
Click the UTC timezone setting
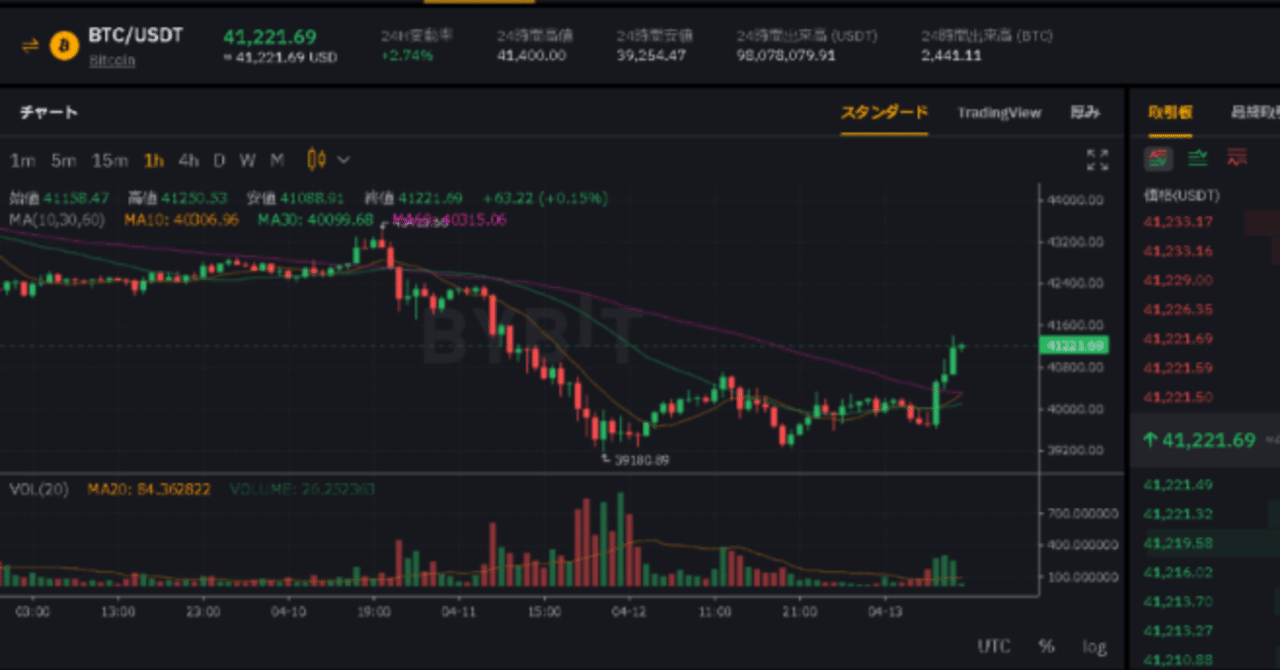993,646
